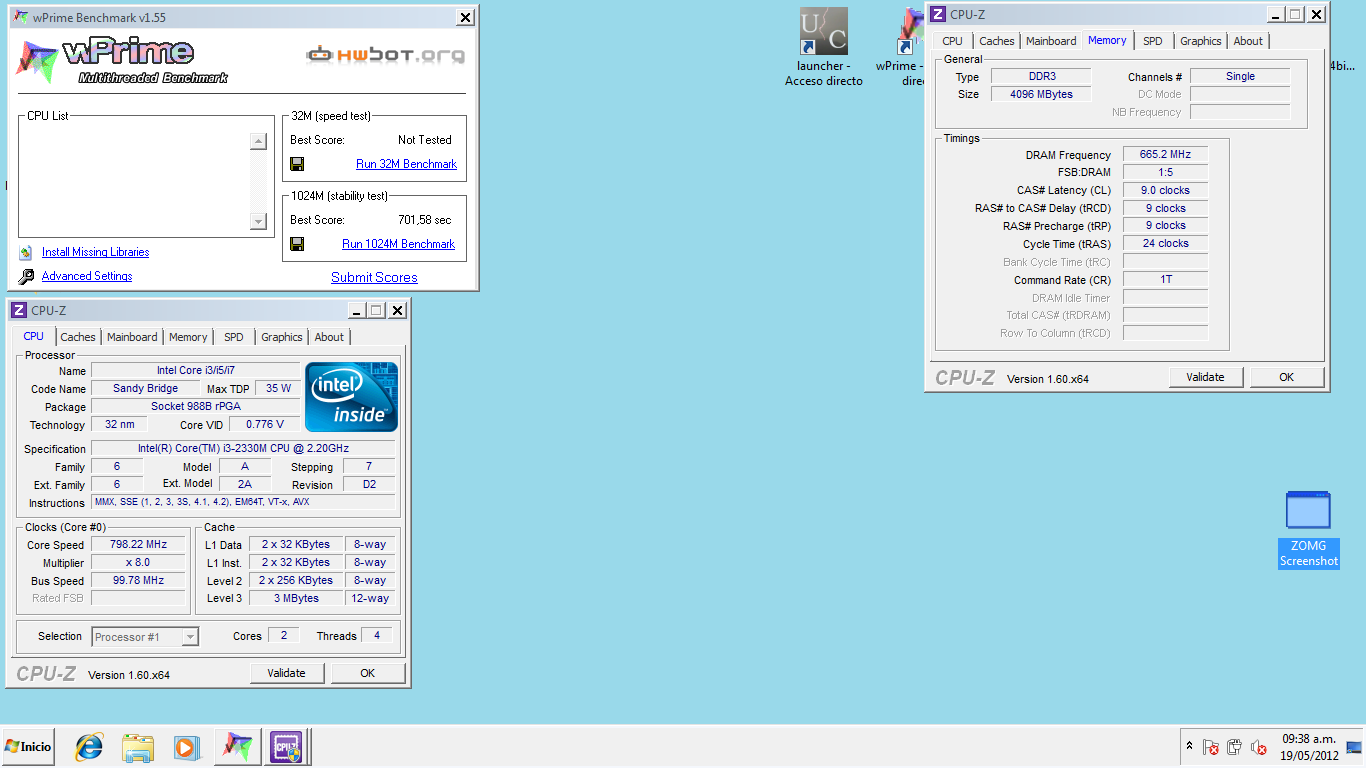This screenshot has height=768, width=1366.
Task: Open Internet Explorer from the taskbar
Action: [x=89, y=747]
